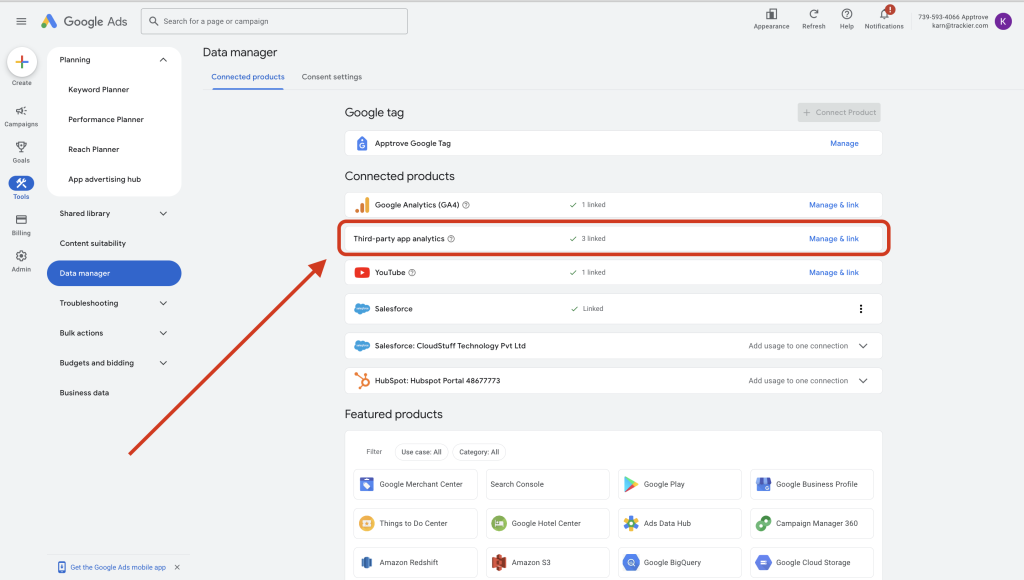Select Google Hotel Center product
Screen dimensions: 1024x580
pos(547,524)
